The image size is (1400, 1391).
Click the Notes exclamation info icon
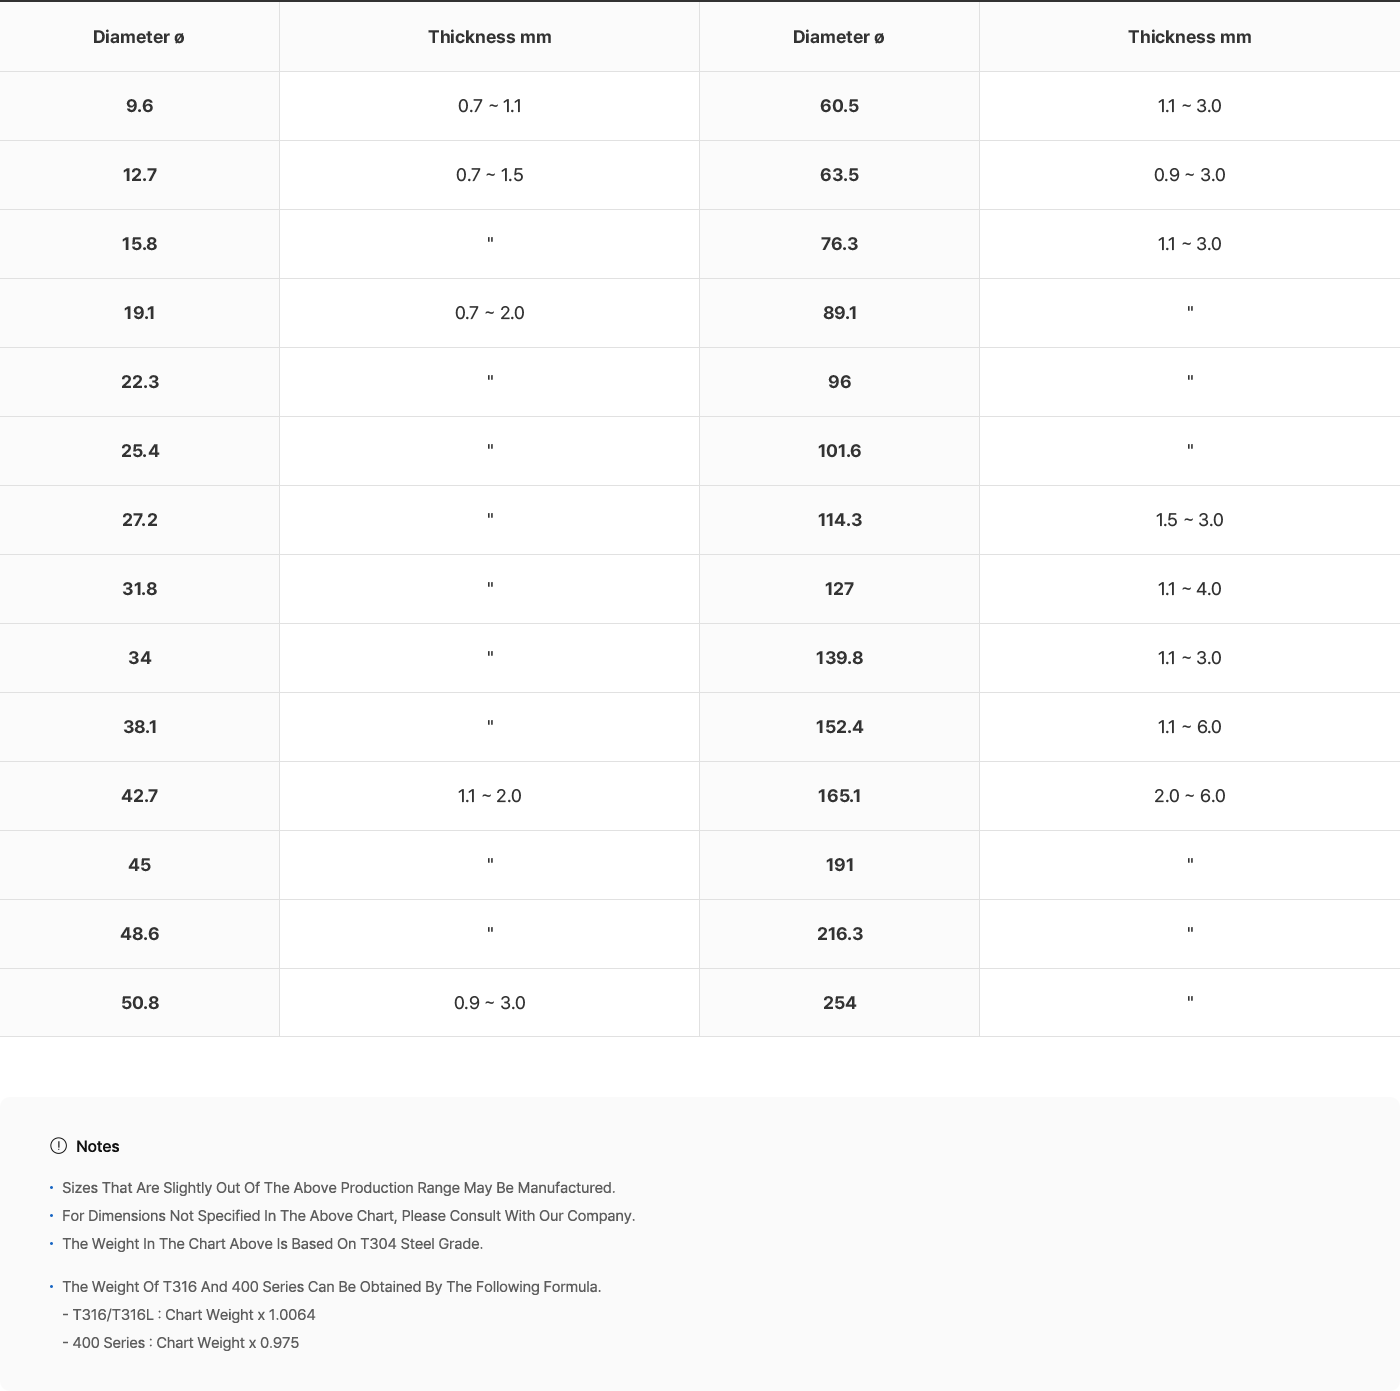click(x=58, y=1146)
